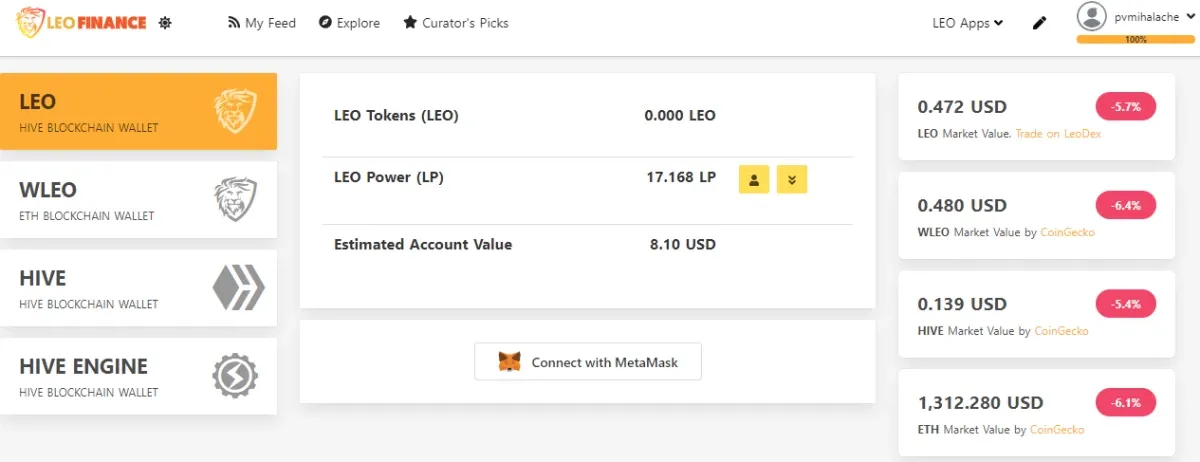The image size is (1200, 462).
Task: Click the delegate LEO Power person icon
Action: coord(754,179)
